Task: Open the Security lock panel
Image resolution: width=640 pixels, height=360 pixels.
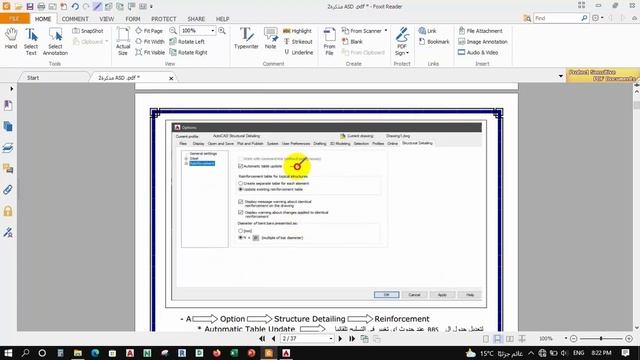Action: tap(8, 211)
